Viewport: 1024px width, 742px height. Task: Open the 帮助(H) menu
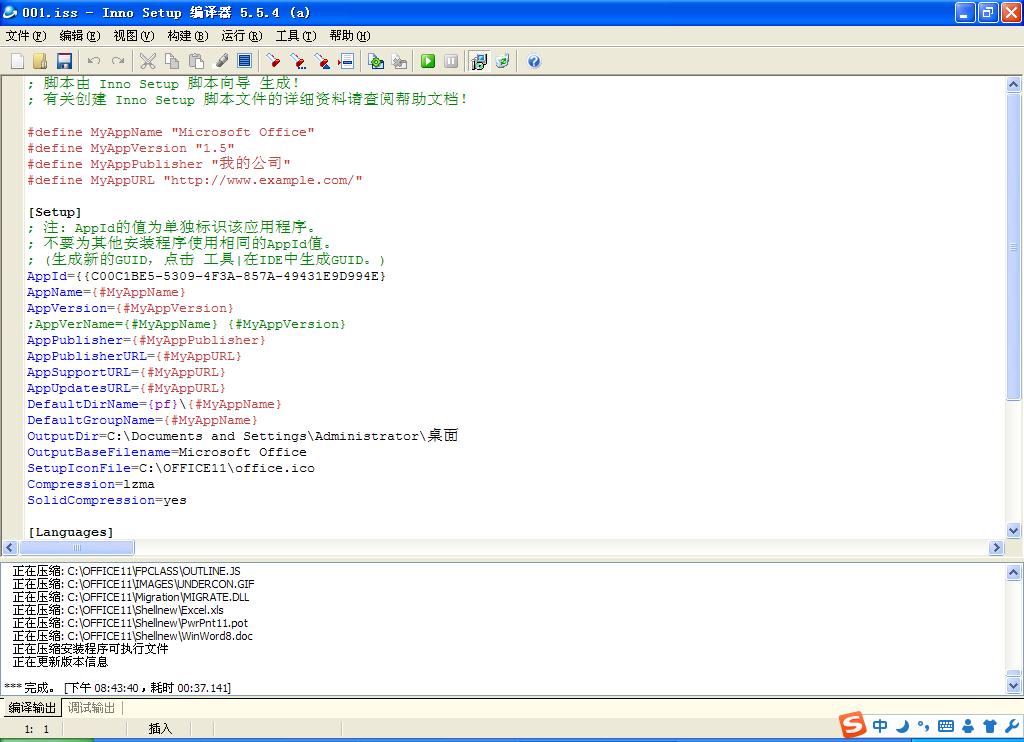[x=350, y=36]
